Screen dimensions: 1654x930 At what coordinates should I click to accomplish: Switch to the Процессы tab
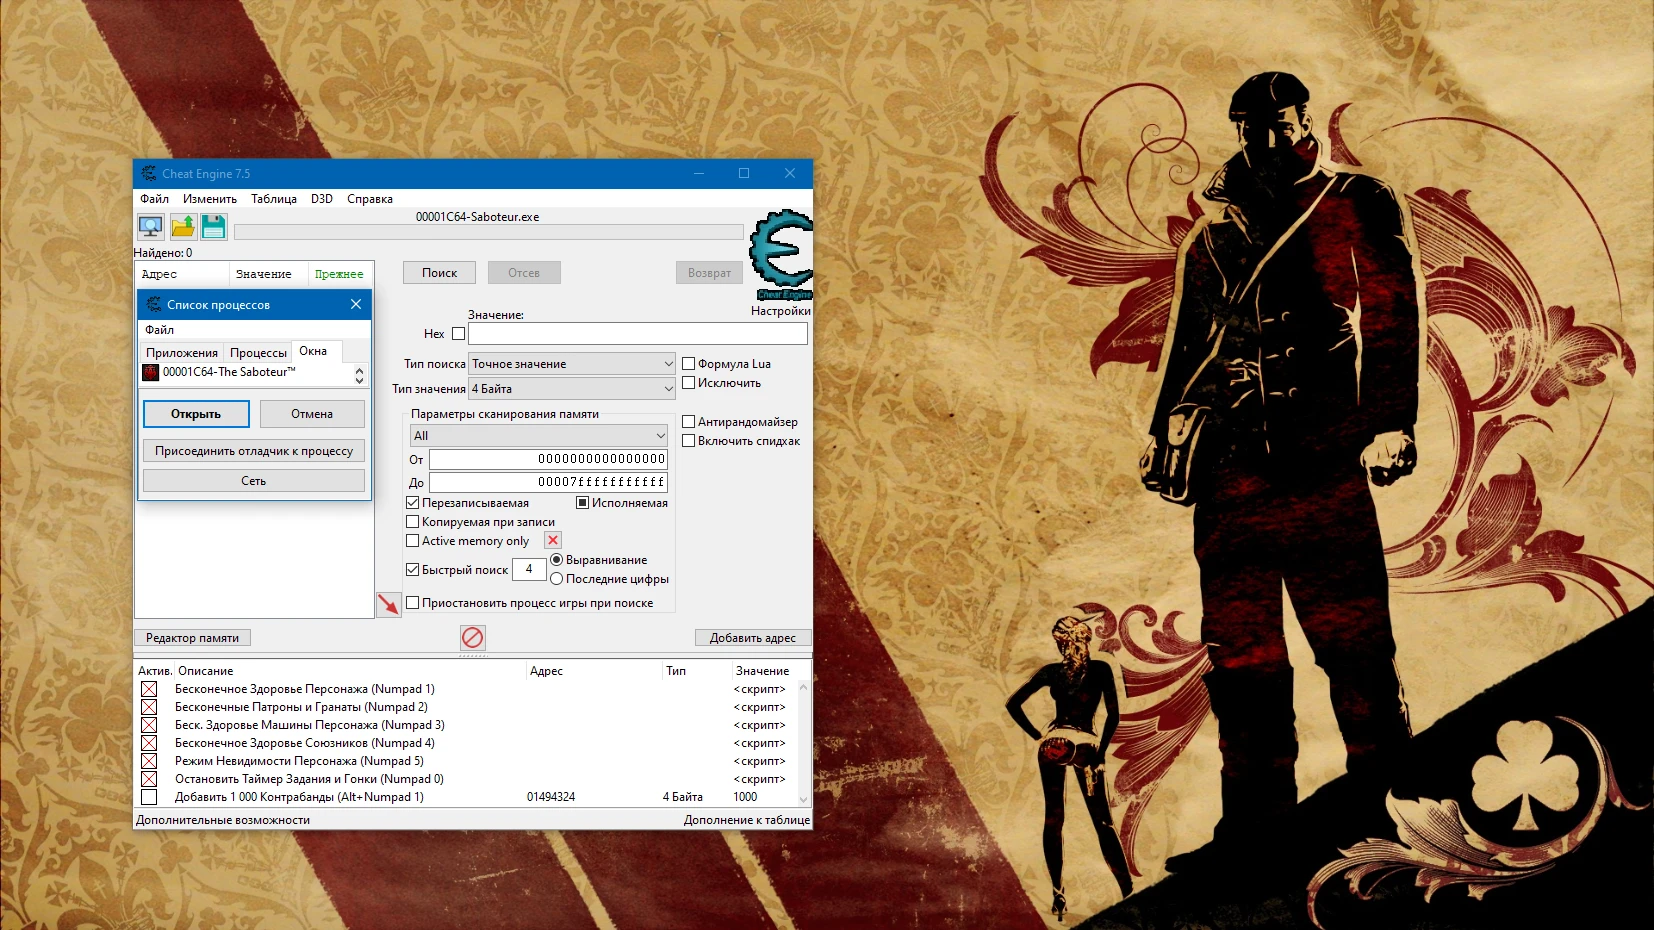(x=258, y=352)
